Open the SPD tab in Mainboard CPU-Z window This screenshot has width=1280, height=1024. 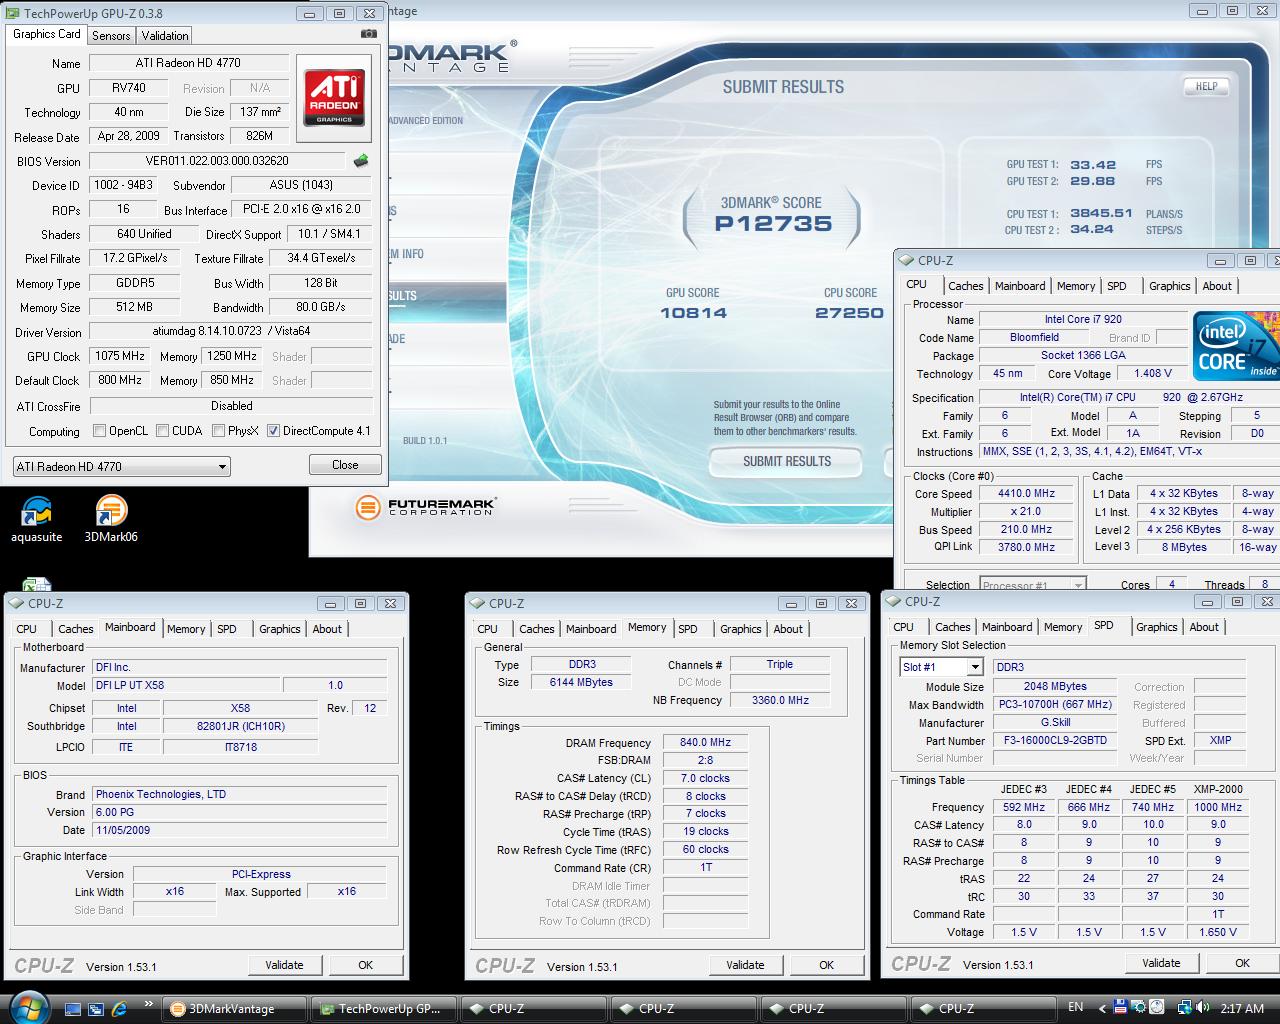tap(227, 629)
